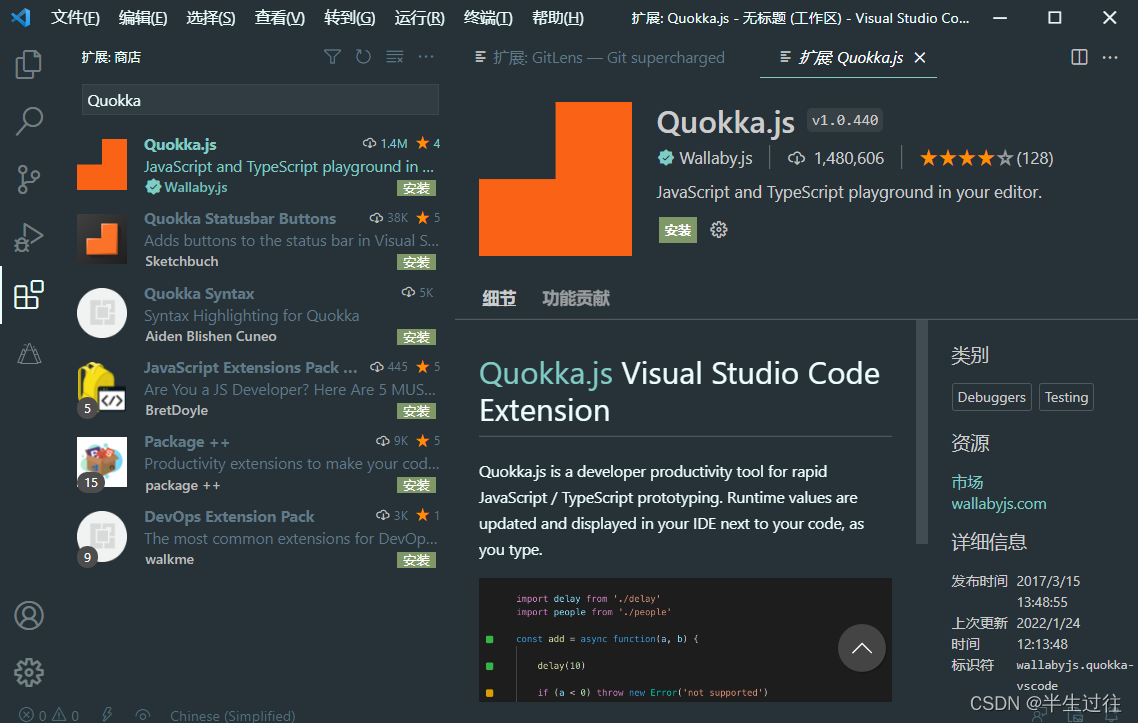This screenshot has width=1138, height=723.
Task: Install Quokka Statusbar Buttons
Action: pos(417,262)
